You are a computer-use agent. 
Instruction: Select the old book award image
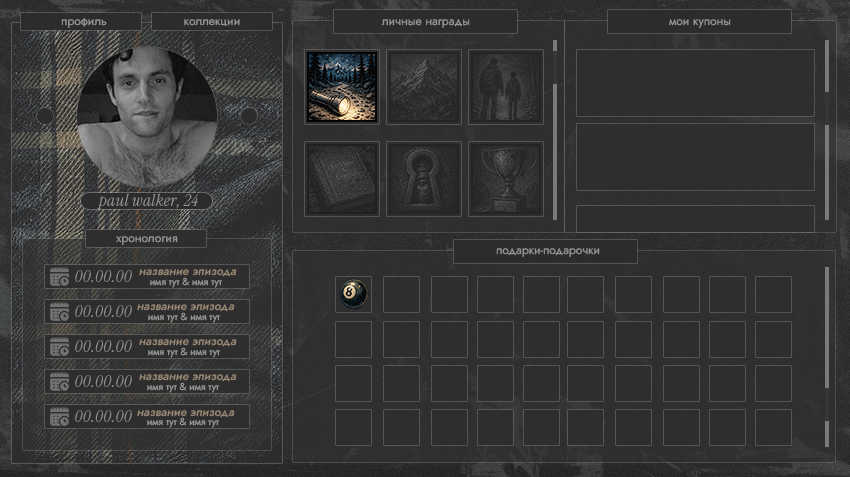click(342, 179)
